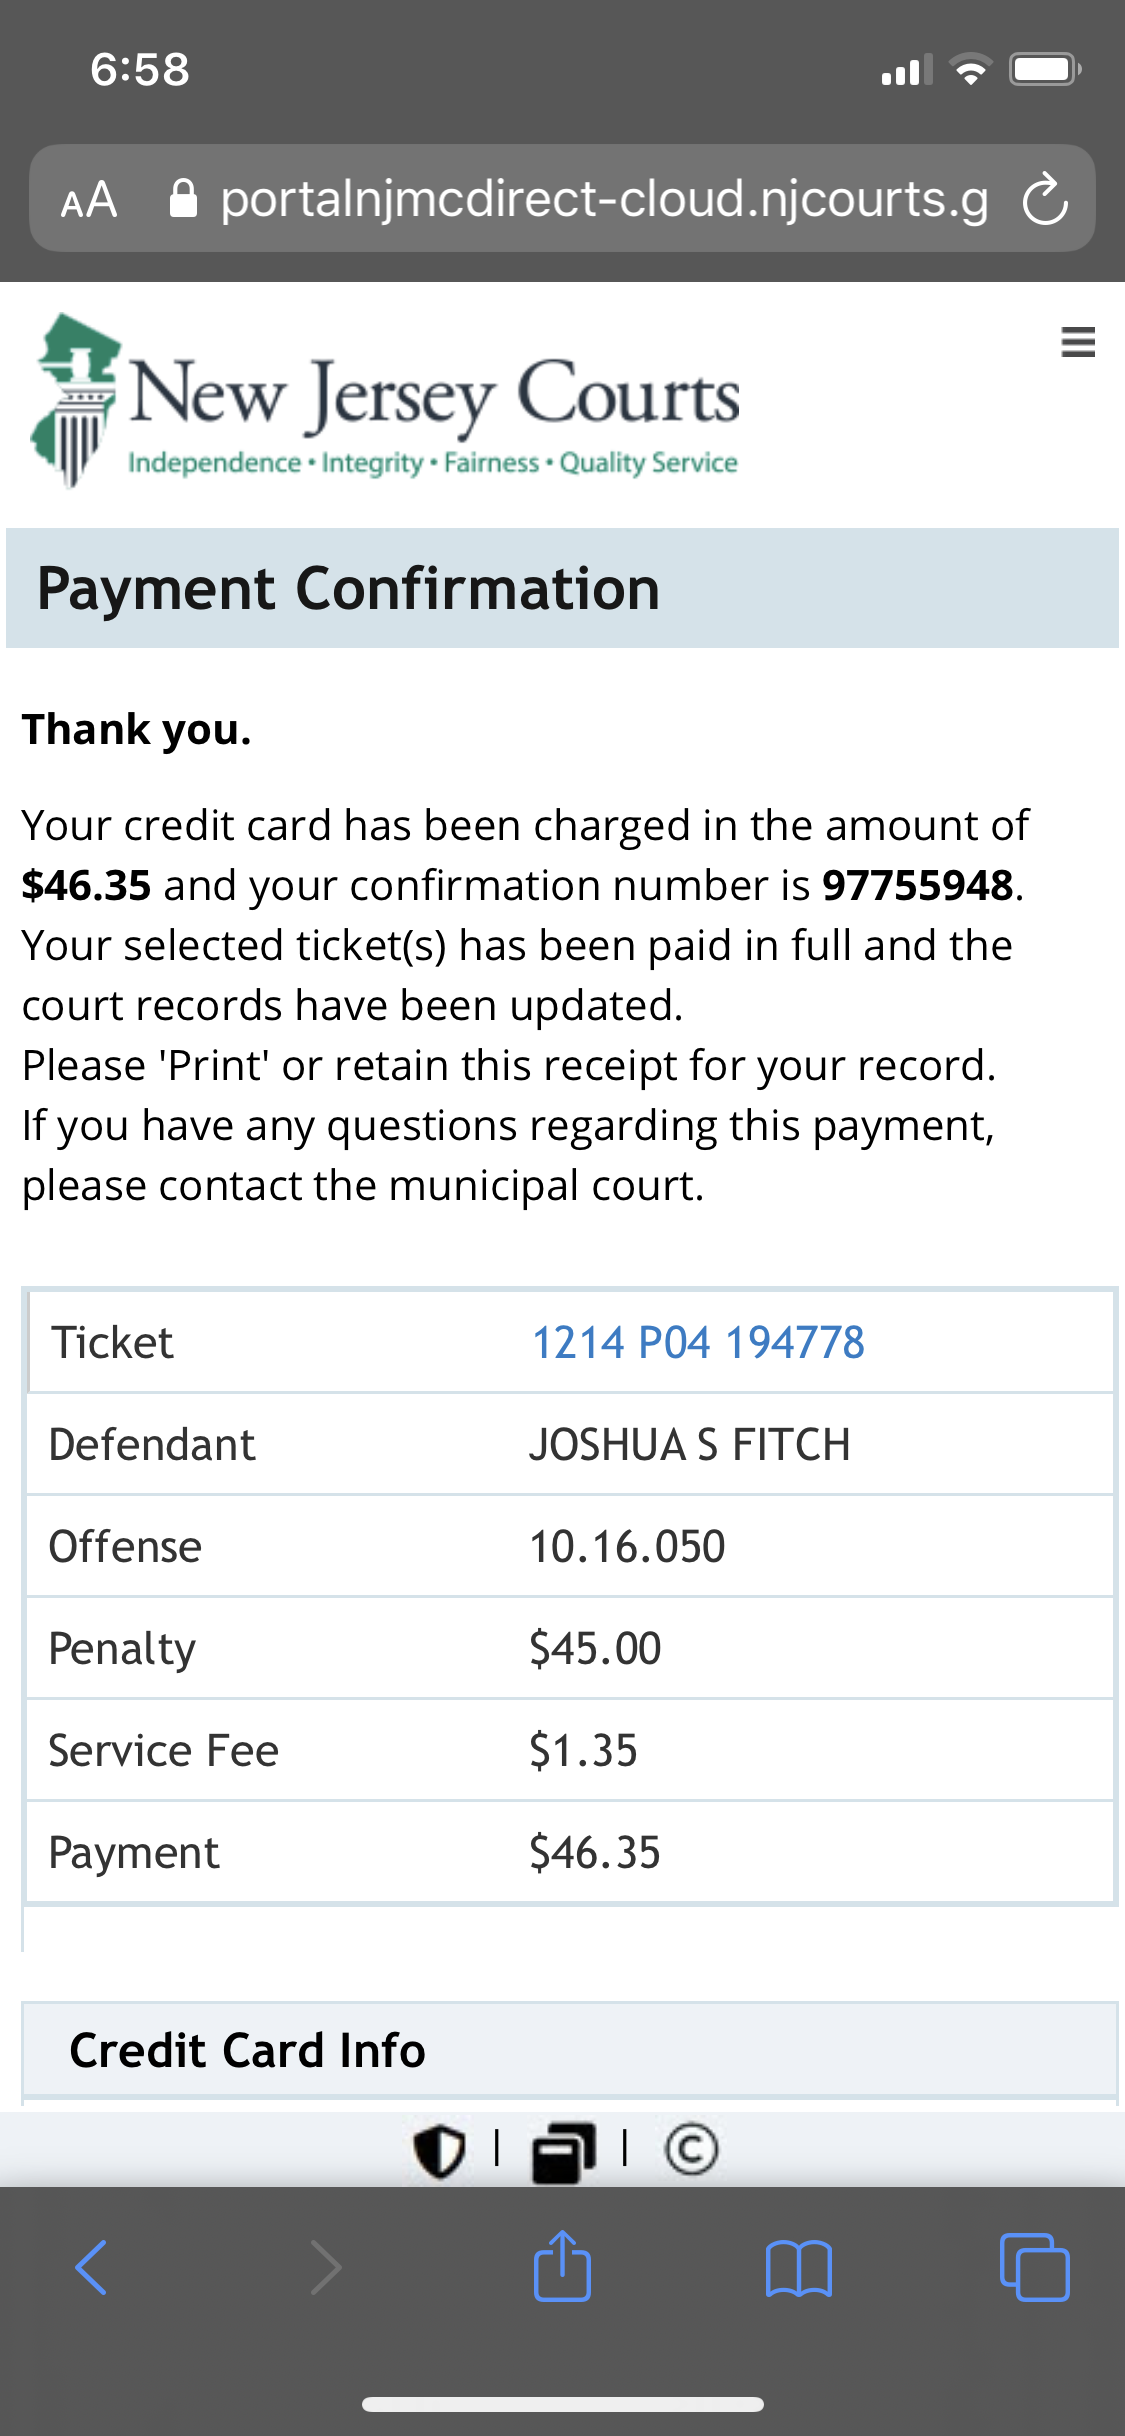
Task: Tap the battery icon in status bar
Action: click(x=1043, y=70)
